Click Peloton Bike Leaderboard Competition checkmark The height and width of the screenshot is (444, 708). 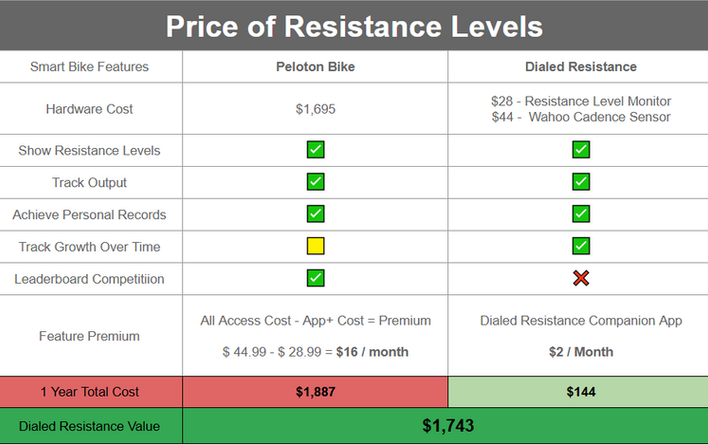tap(315, 278)
